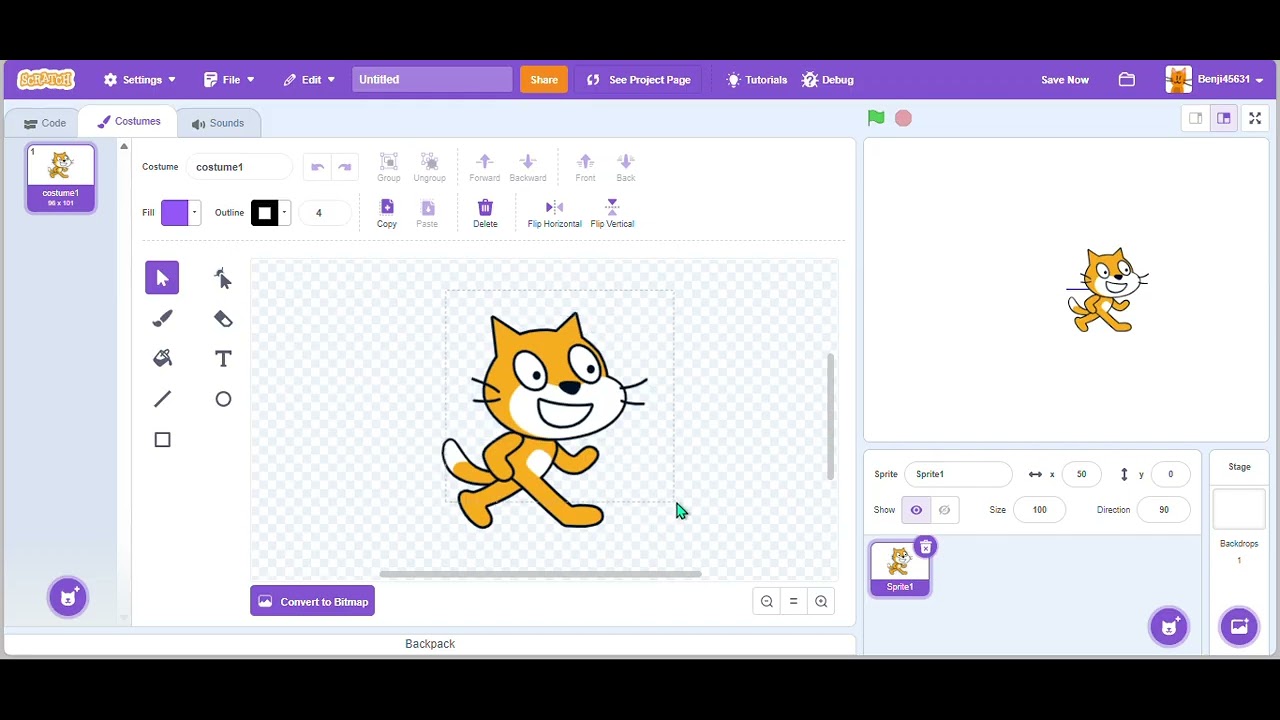Click Save Now
This screenshot has height=720, width=1280.
pyautogui.click(x=1065, y=80)
